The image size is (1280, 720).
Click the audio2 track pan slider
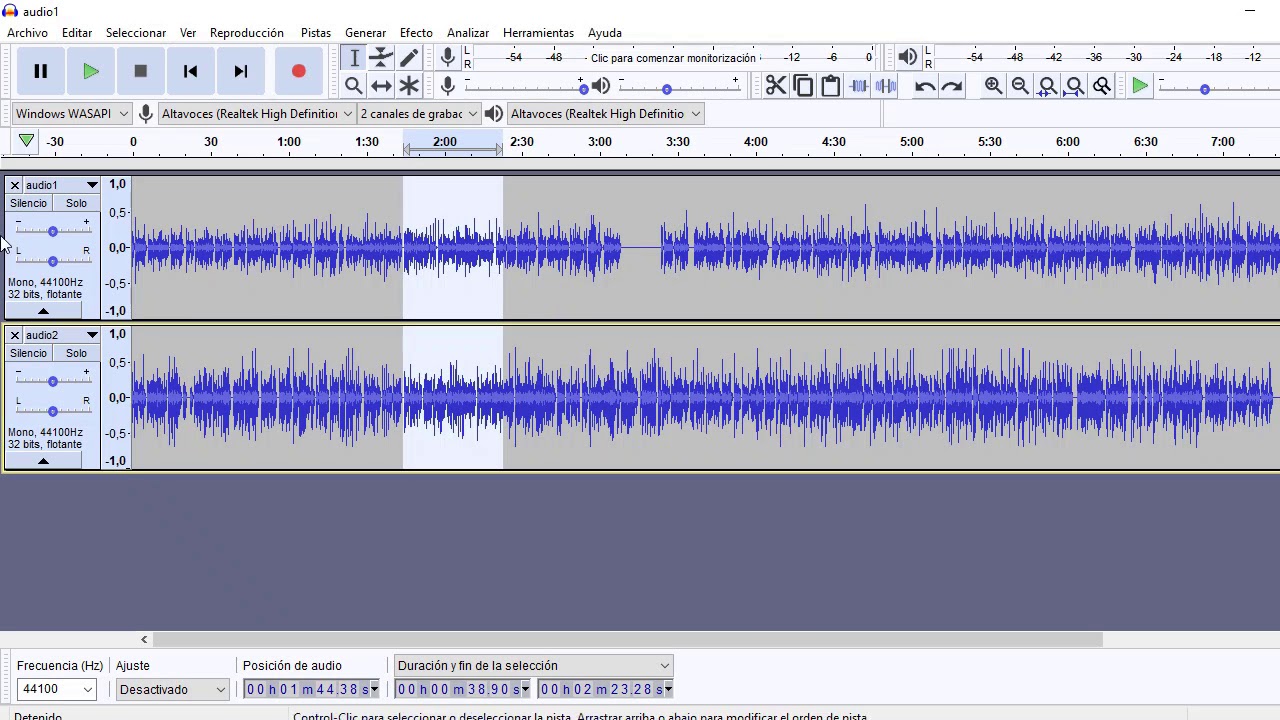click(x=52, y=410)
